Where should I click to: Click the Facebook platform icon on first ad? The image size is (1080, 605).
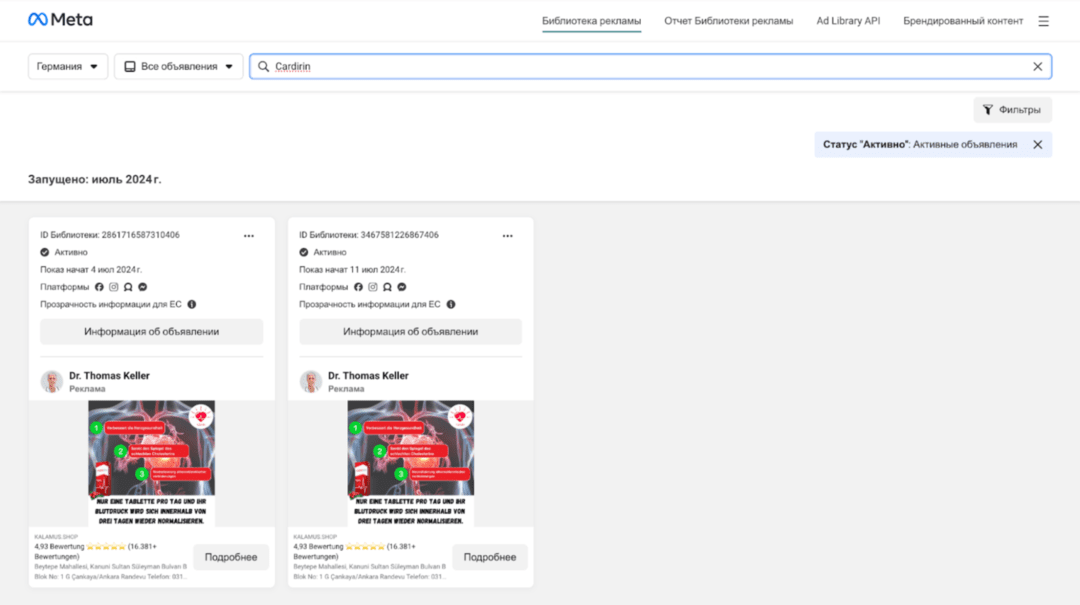98,287
